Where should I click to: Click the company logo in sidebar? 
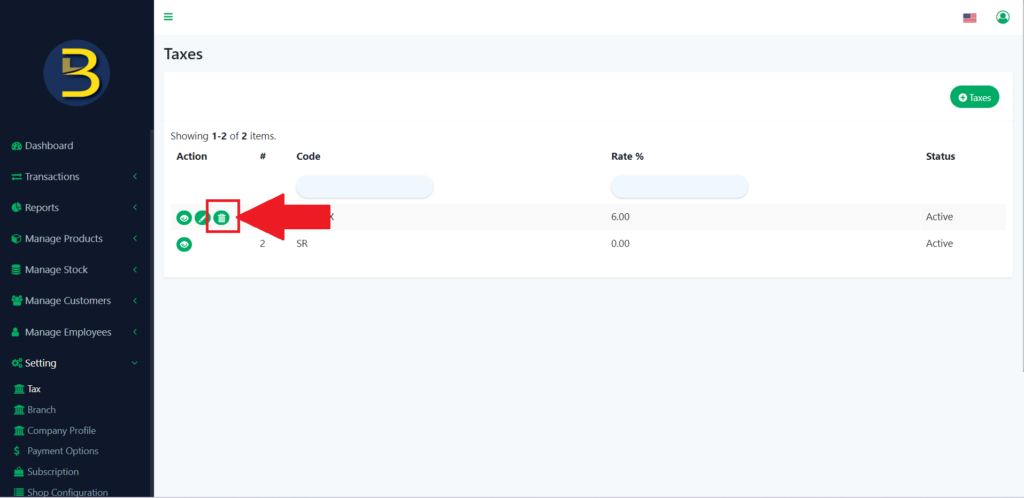pyautogui.click(x=76, y=74)
